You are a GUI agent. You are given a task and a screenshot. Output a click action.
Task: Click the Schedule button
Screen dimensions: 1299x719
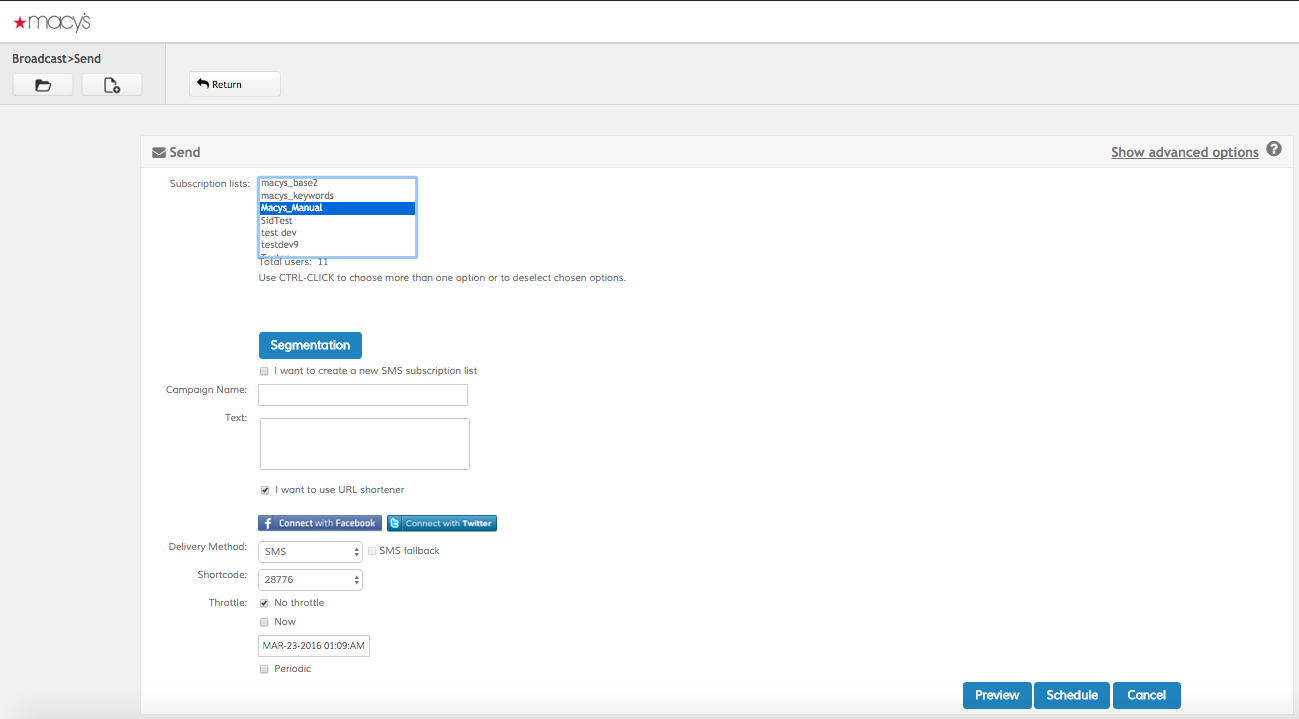coord(1071,695)
